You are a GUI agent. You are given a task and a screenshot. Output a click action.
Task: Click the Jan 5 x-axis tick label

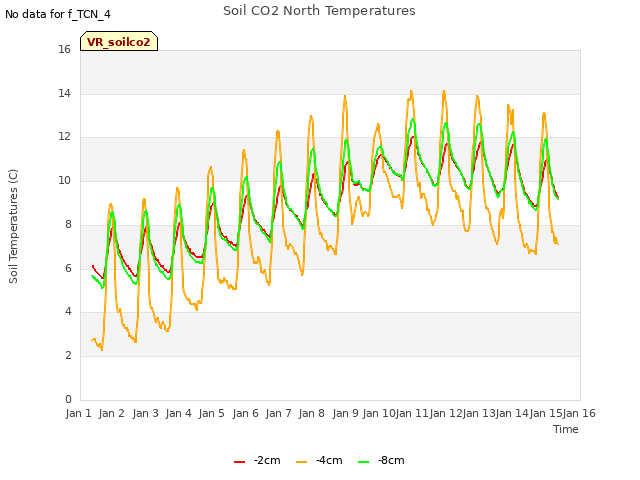point(211,413)
